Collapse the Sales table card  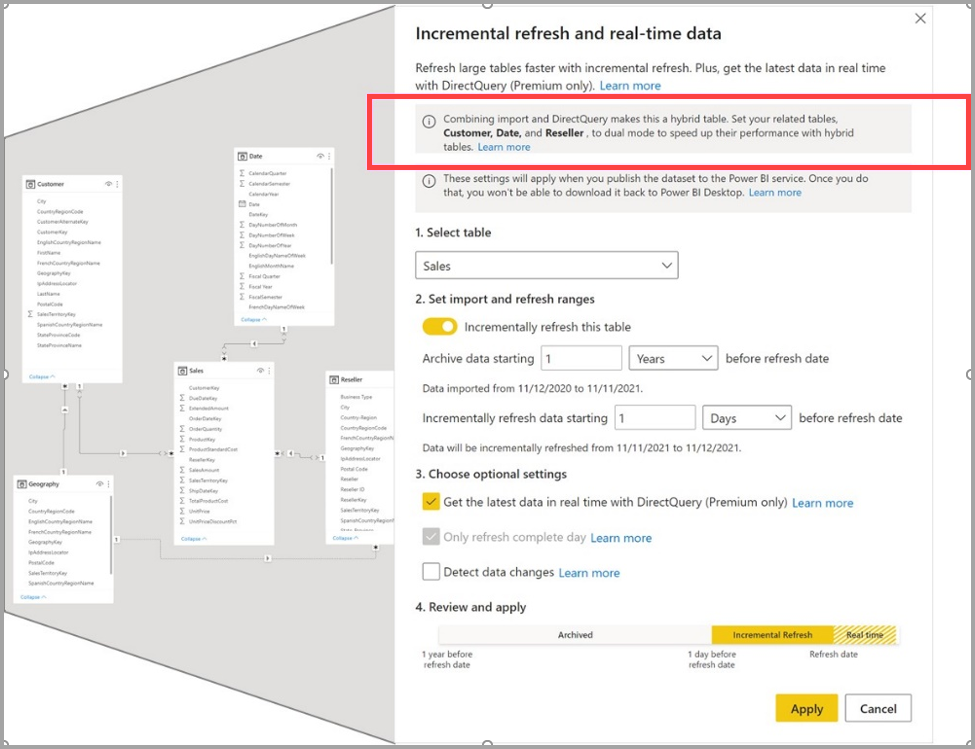pyautogui.click(x=194, y=539)
